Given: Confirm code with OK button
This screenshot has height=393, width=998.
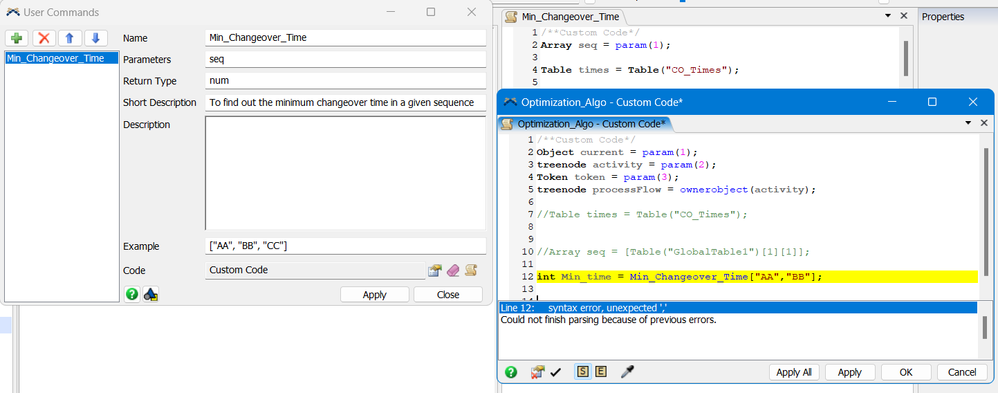Looking at the screenshot, I should [906, 373].
